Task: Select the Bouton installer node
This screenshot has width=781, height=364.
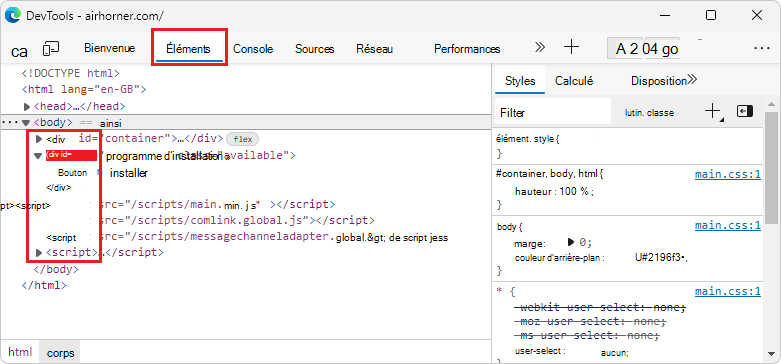Action: pyautogui.click(x=103, y=173)
